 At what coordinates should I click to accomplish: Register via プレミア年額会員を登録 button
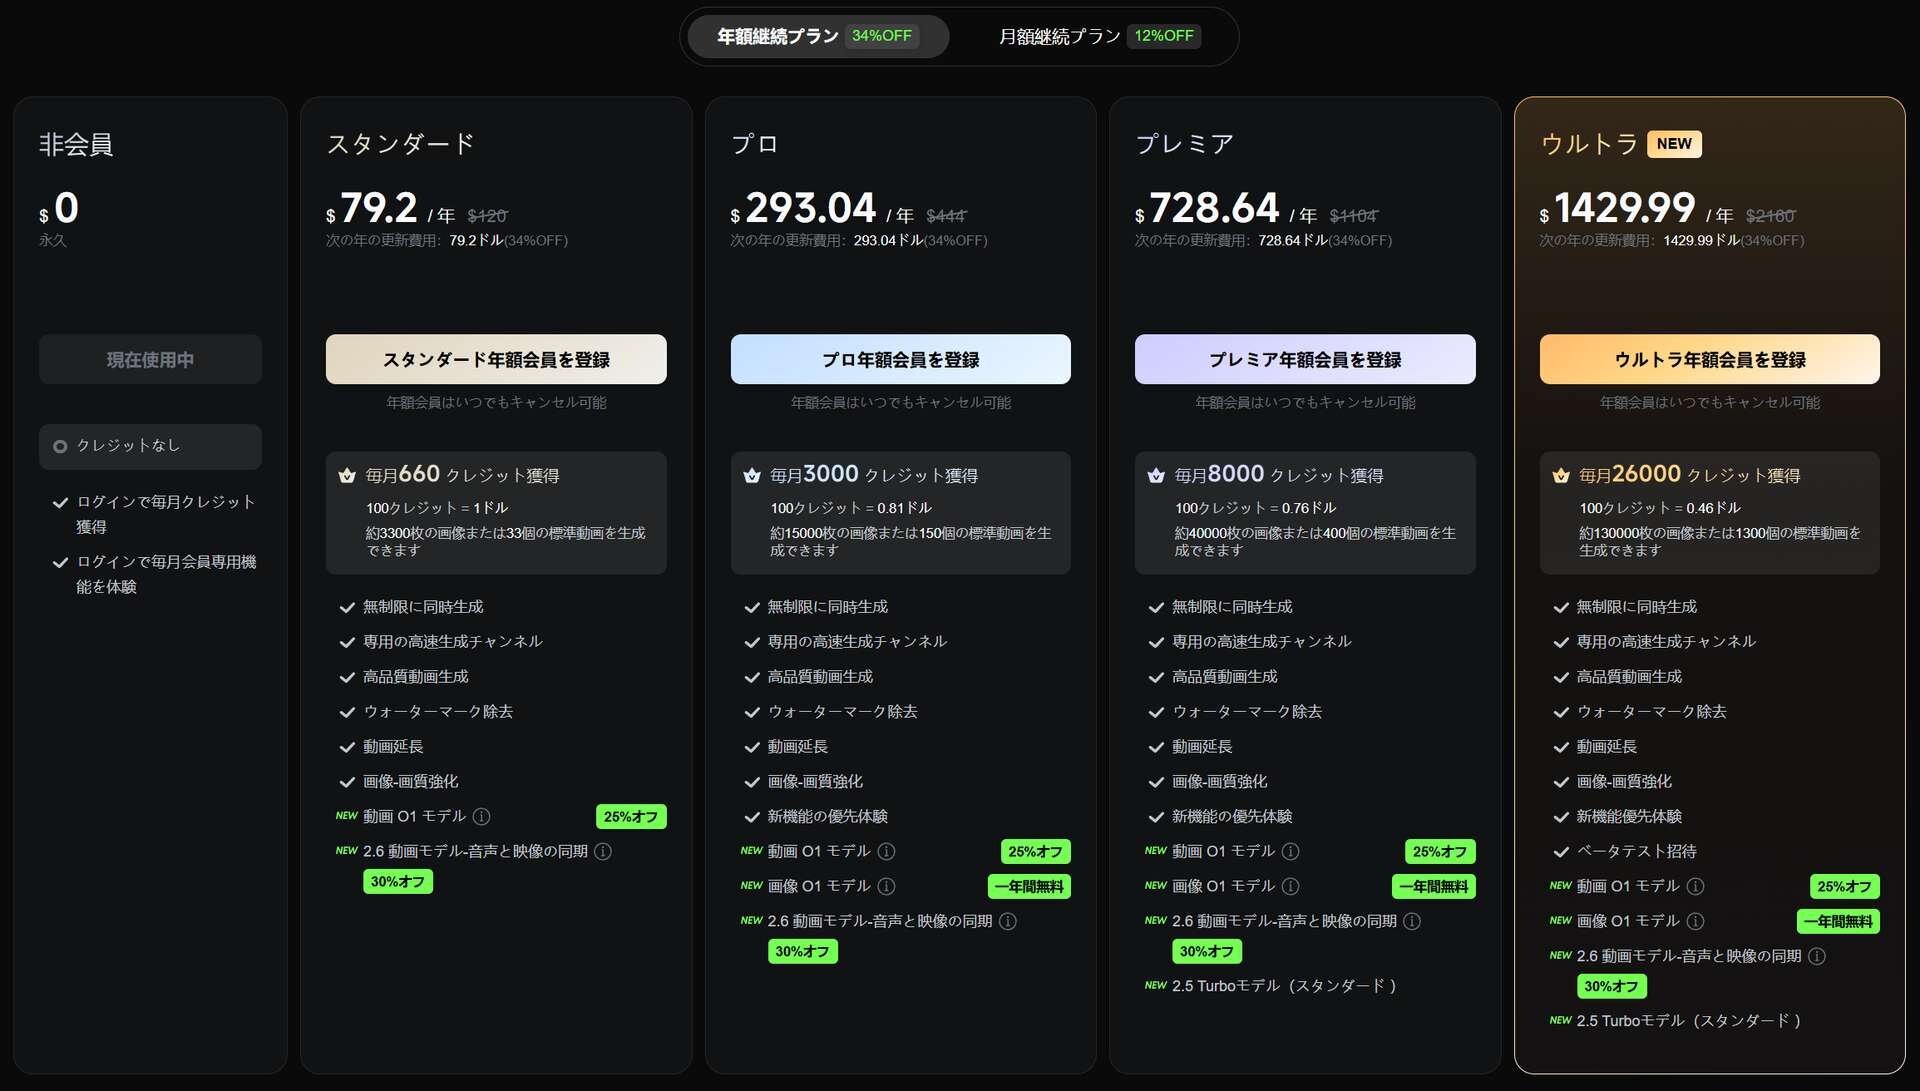(1304, 359)
